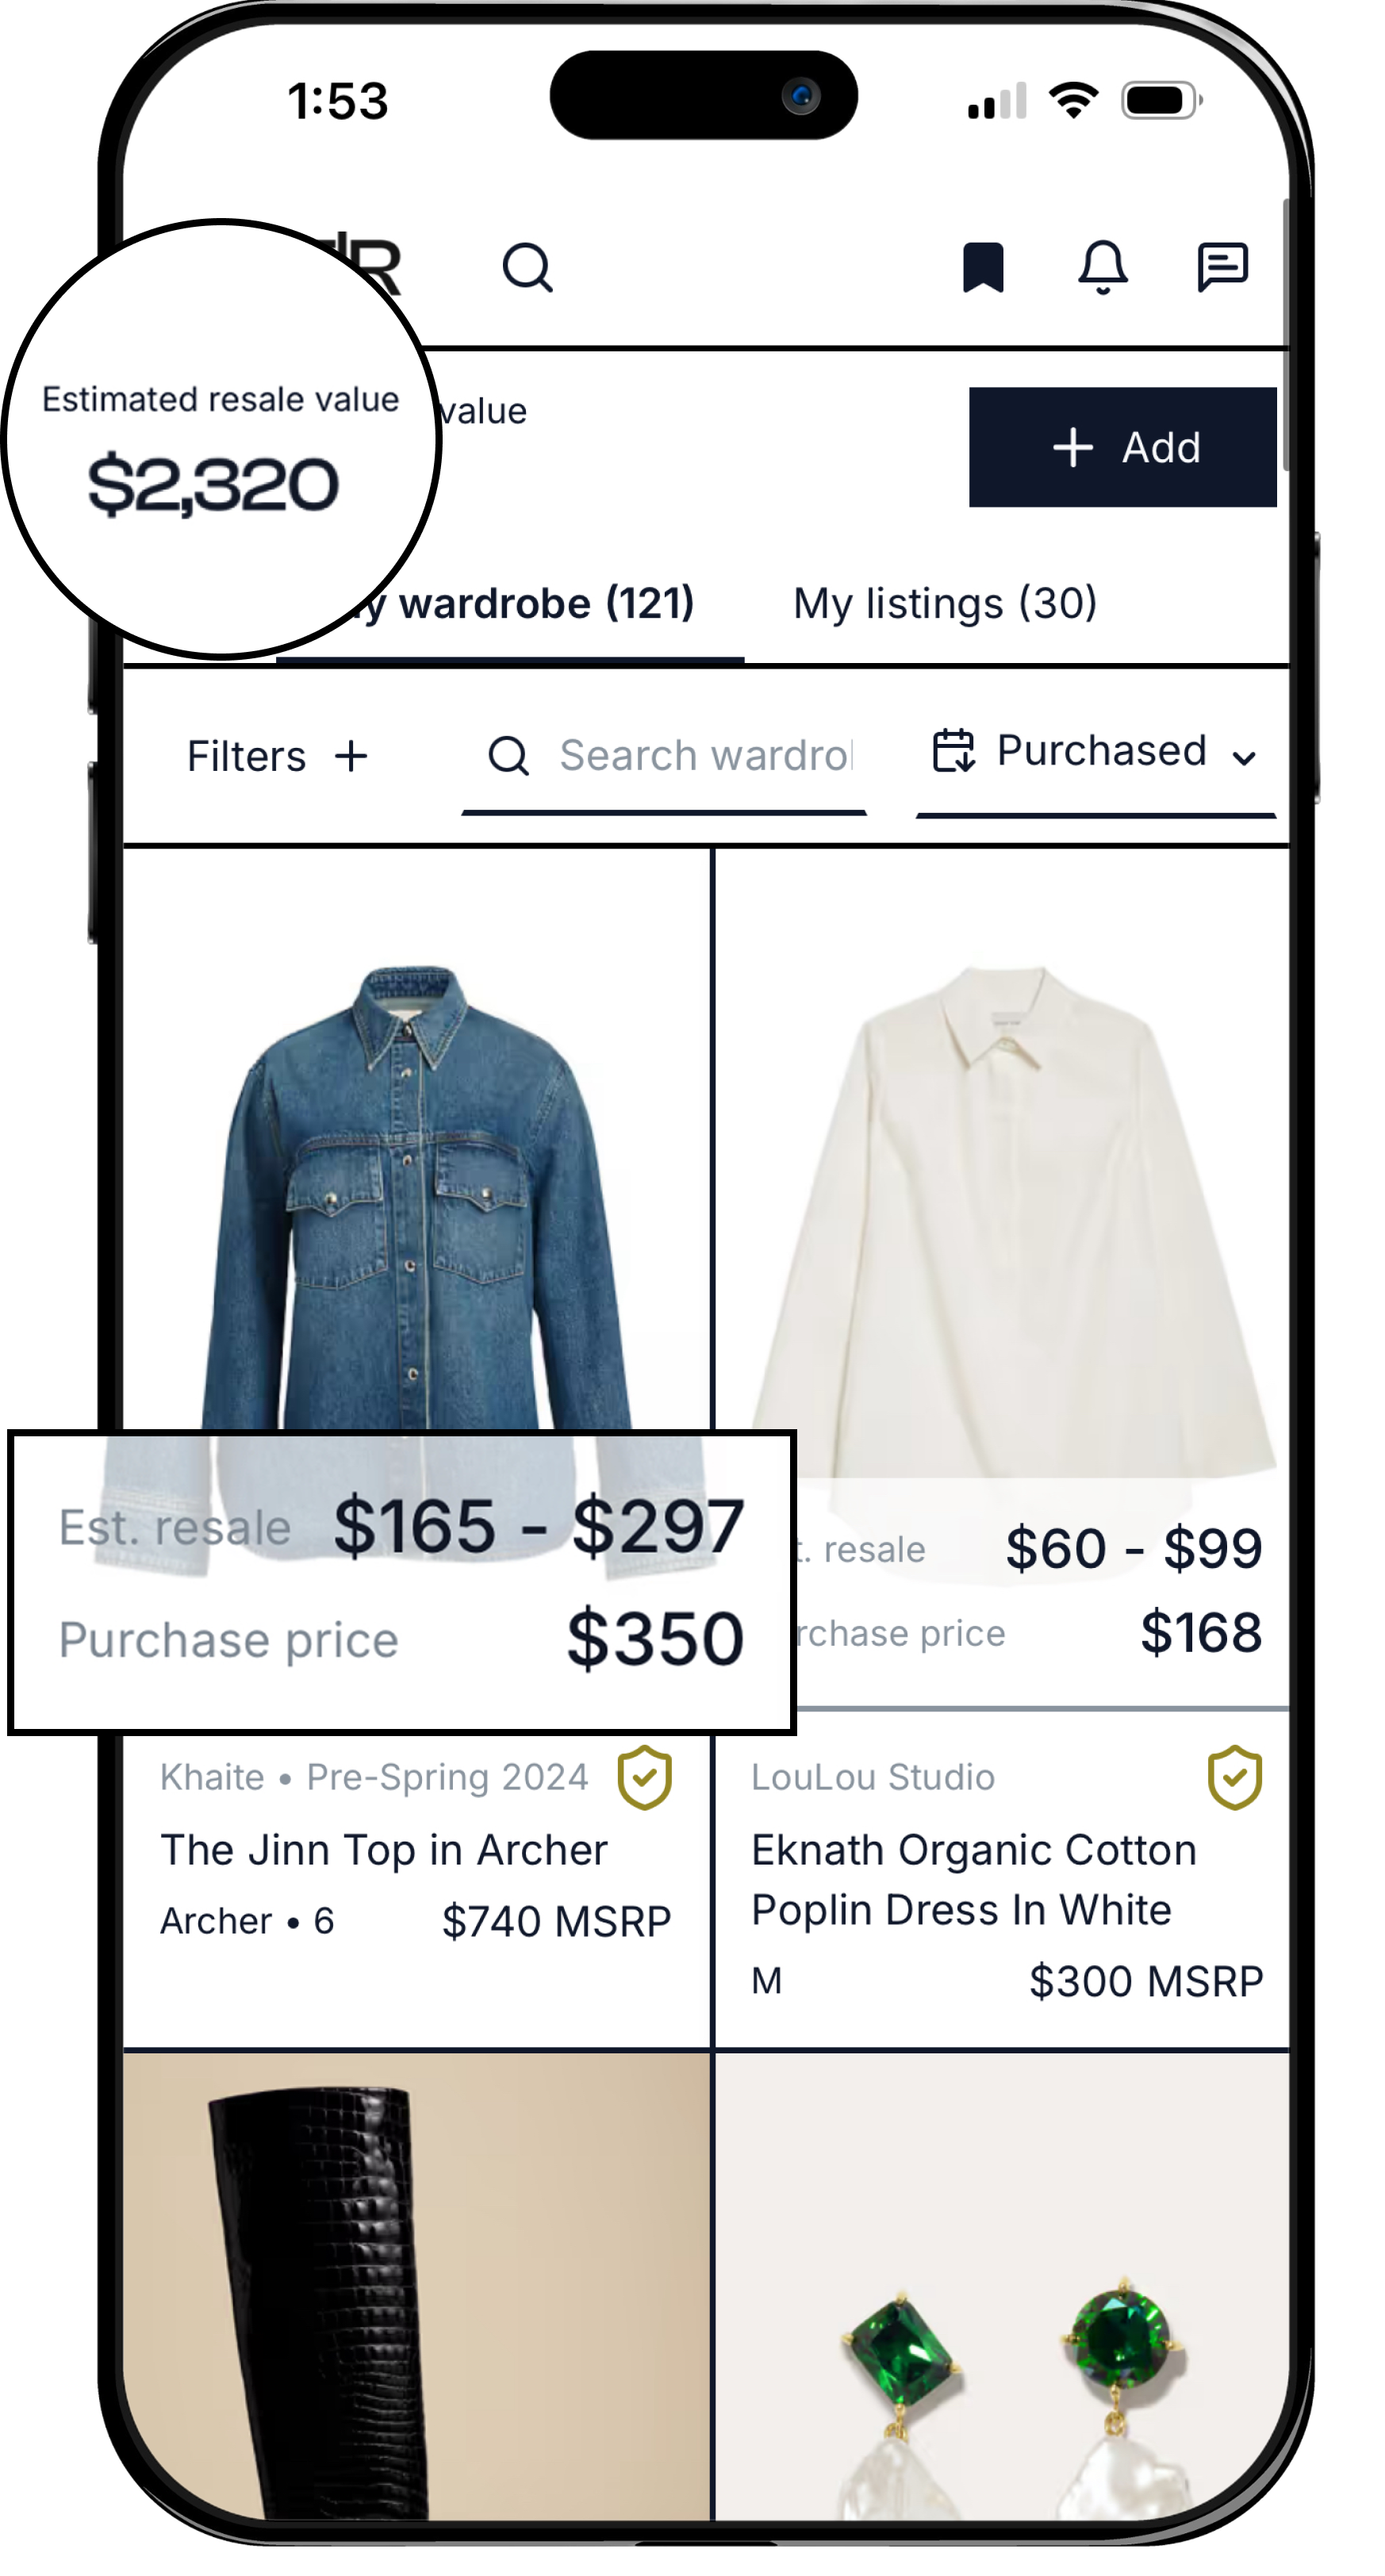Screen dimensions: 1385x2576
Task: Open the Filters expander
Action: coord(277,756)
